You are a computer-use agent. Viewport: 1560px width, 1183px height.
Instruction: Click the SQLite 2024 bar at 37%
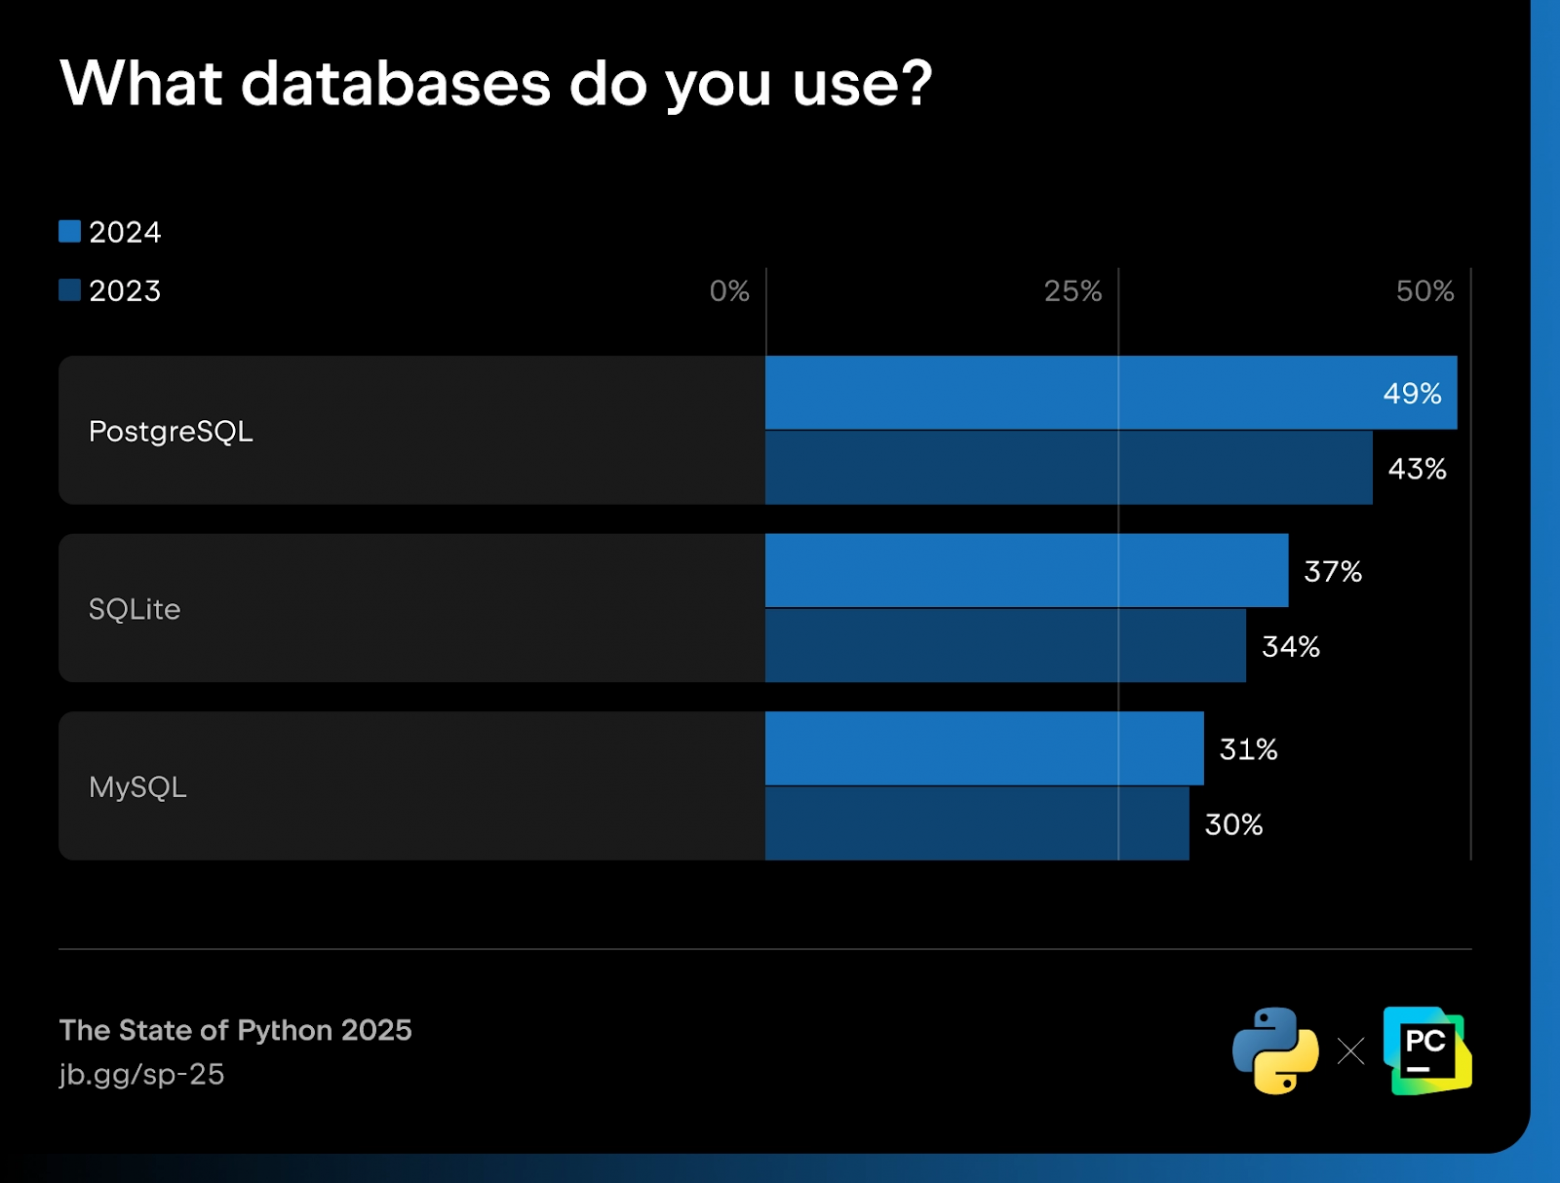pos(1027,571)
